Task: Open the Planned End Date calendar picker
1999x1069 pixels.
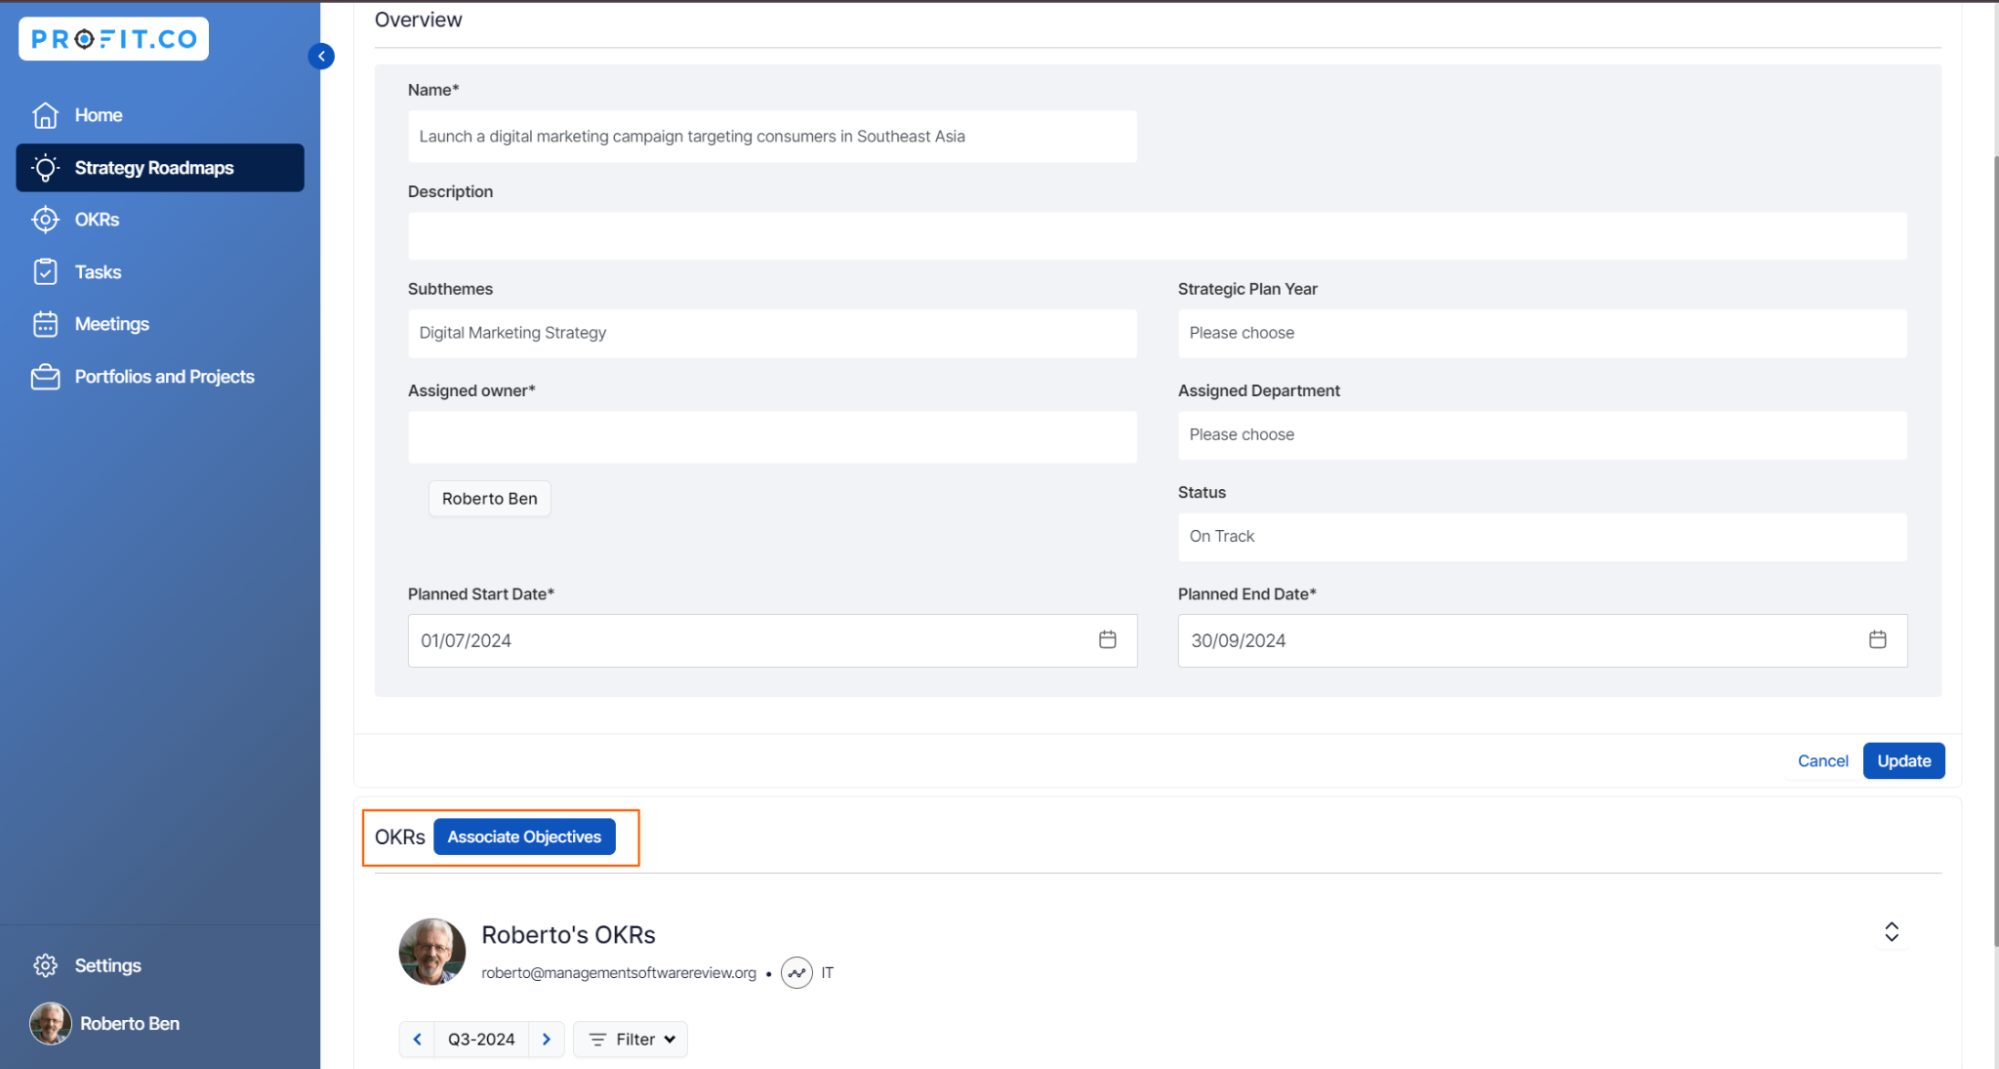Action: 1877,640
